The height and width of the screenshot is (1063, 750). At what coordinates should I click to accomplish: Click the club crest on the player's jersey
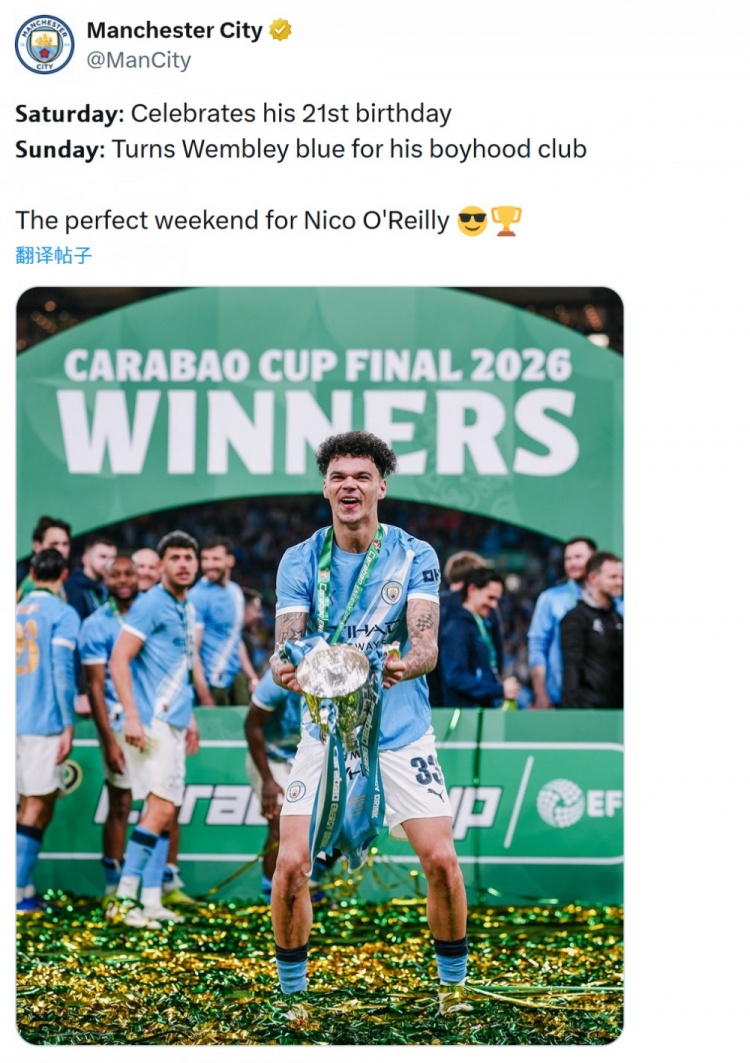click(392, 592)
